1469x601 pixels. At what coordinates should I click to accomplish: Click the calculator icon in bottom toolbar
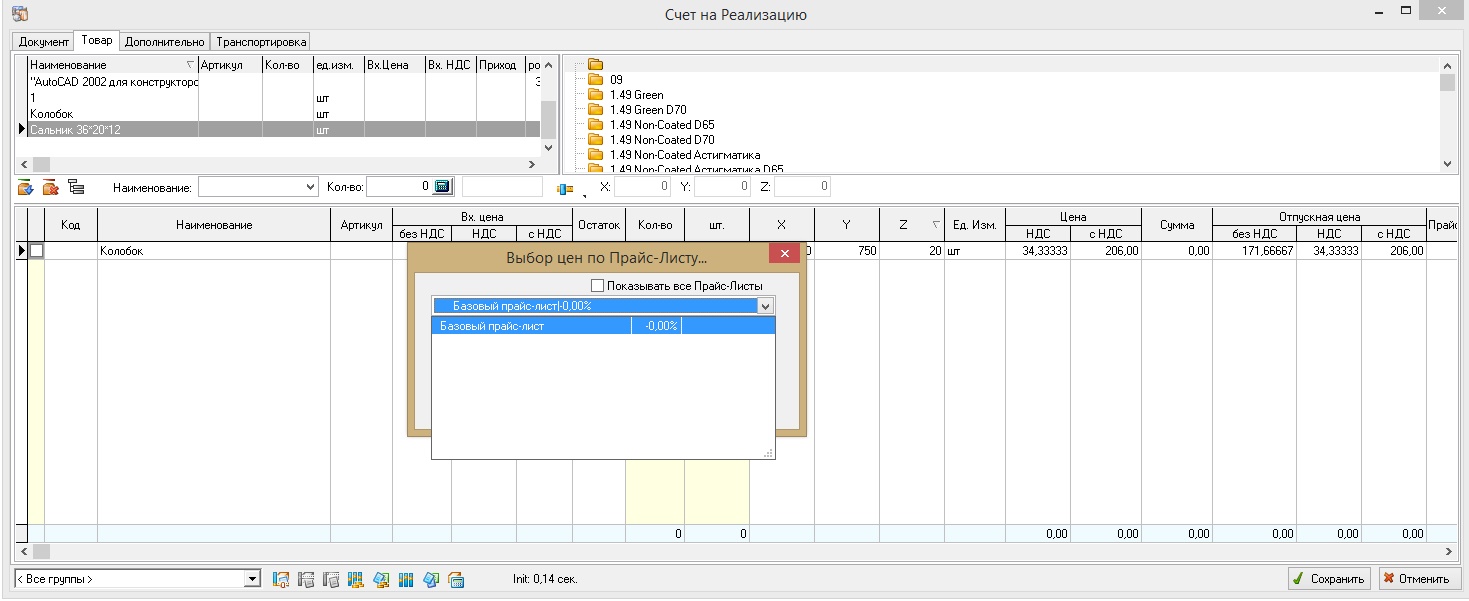pos(456,579)
